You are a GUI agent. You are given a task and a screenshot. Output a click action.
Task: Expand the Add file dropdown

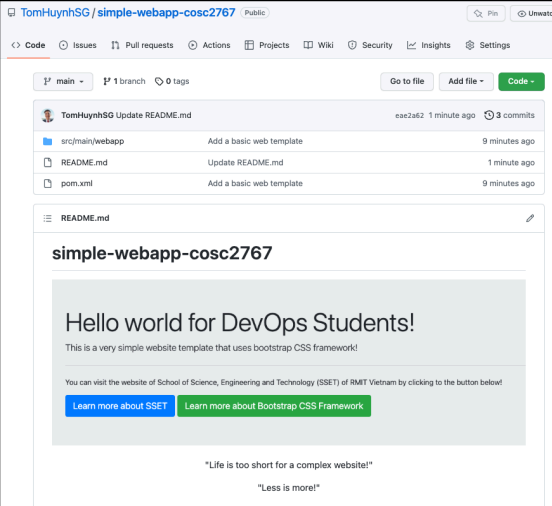point(466,81)
